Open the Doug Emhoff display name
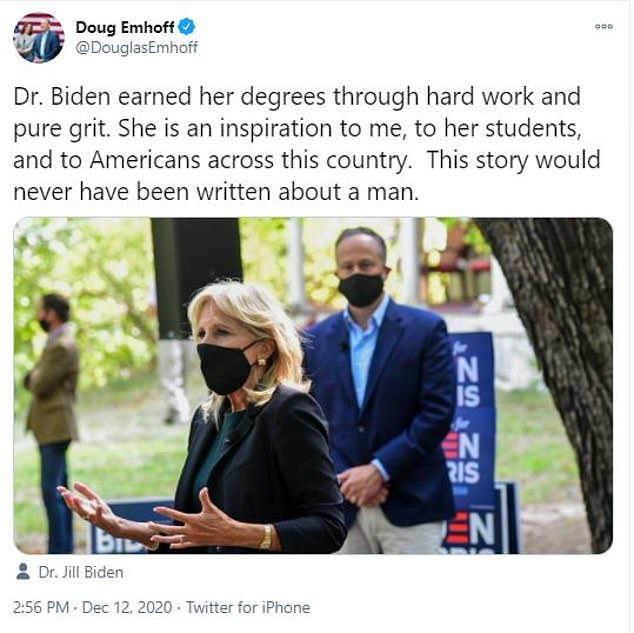634x633 pixels. pyautogui.click(x=125, y=27)
